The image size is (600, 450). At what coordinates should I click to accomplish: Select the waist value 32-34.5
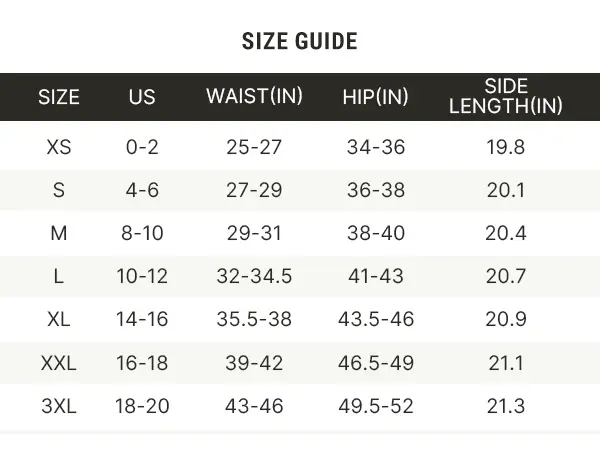(254, 277)
